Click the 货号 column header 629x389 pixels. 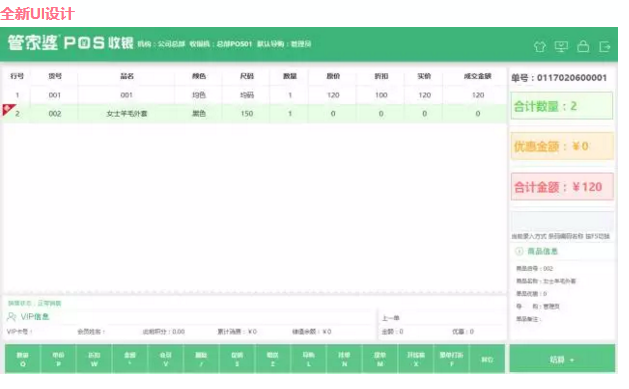[55, 76]
